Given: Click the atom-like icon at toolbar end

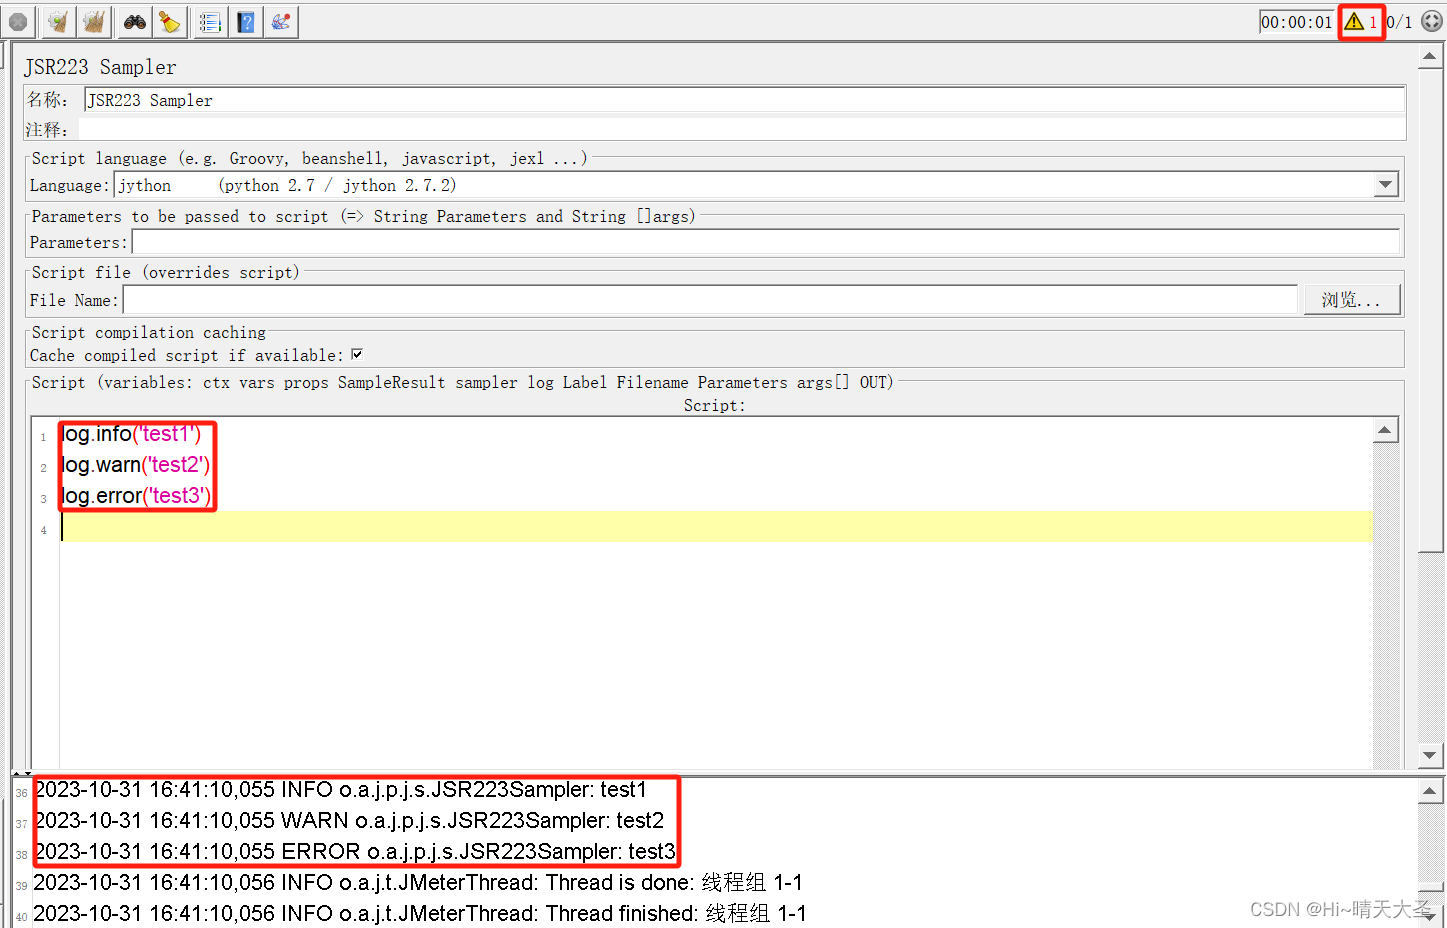Looking at the screenshot, I should (281, 21).
